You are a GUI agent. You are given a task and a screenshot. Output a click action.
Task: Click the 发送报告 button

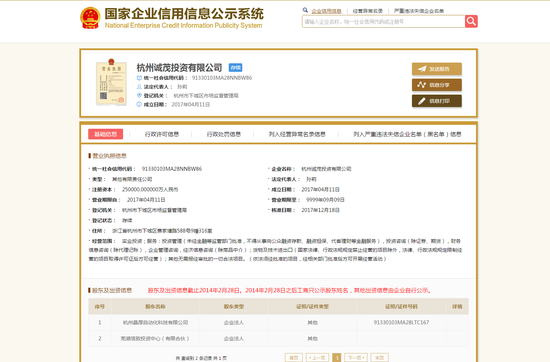click(x=437, y=69)
